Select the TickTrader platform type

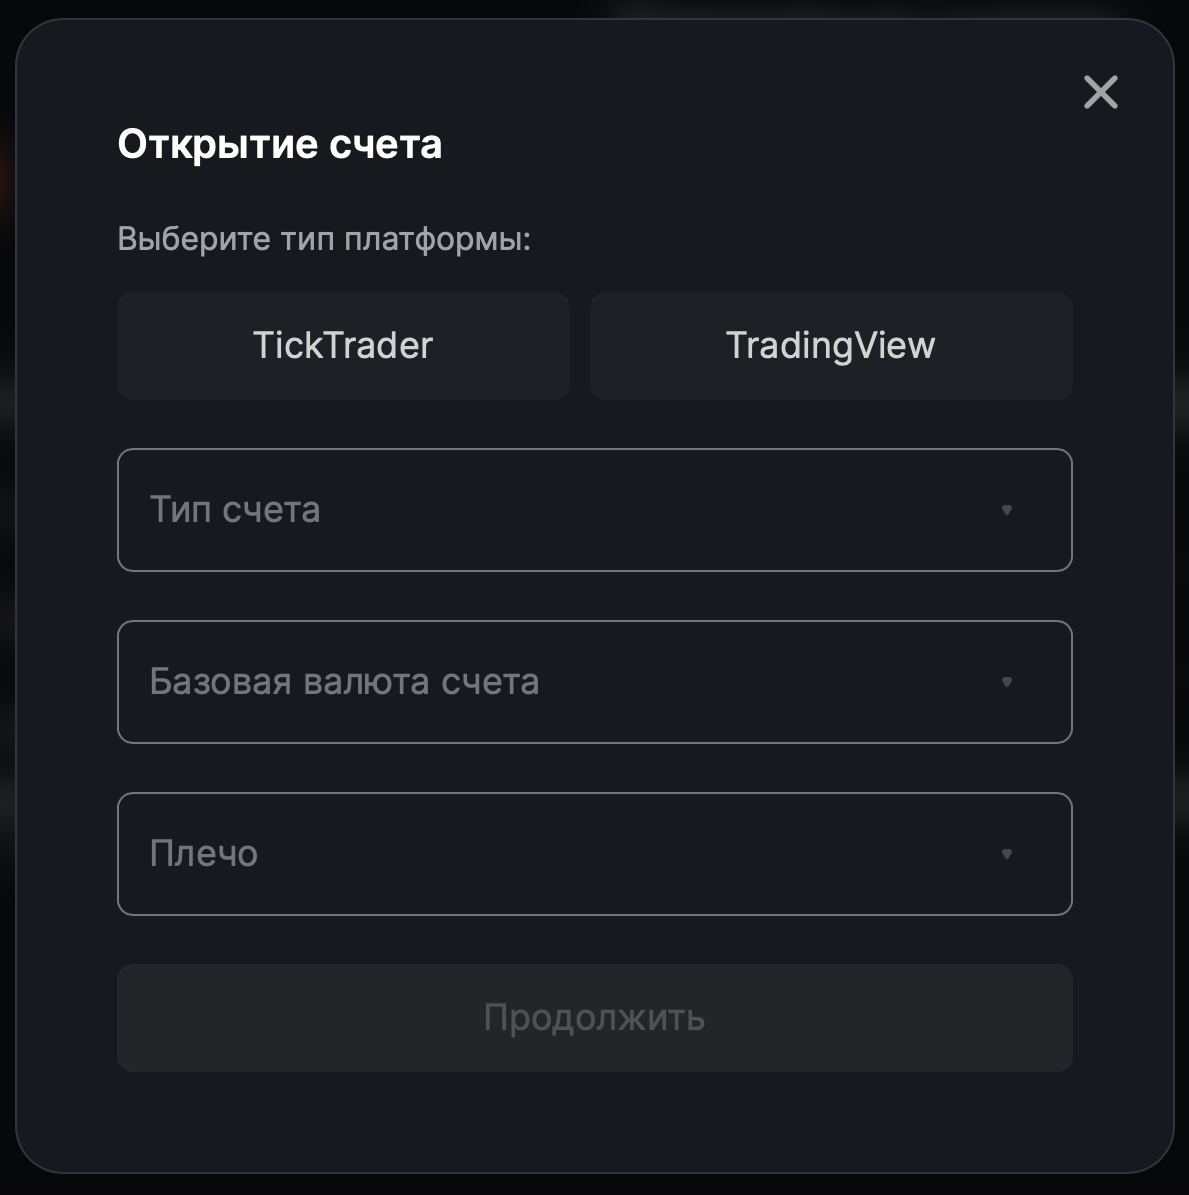click(x=343, y=346)
